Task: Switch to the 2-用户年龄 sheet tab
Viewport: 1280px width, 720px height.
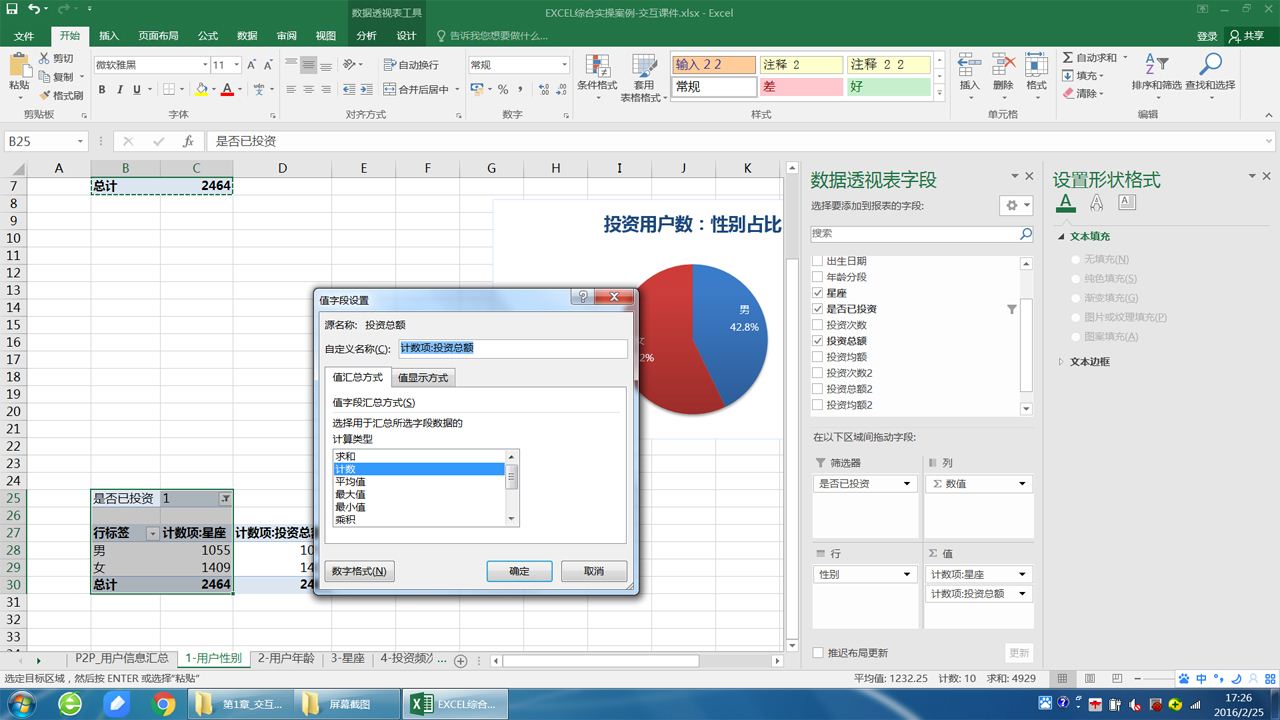Action: pos(286,659)
